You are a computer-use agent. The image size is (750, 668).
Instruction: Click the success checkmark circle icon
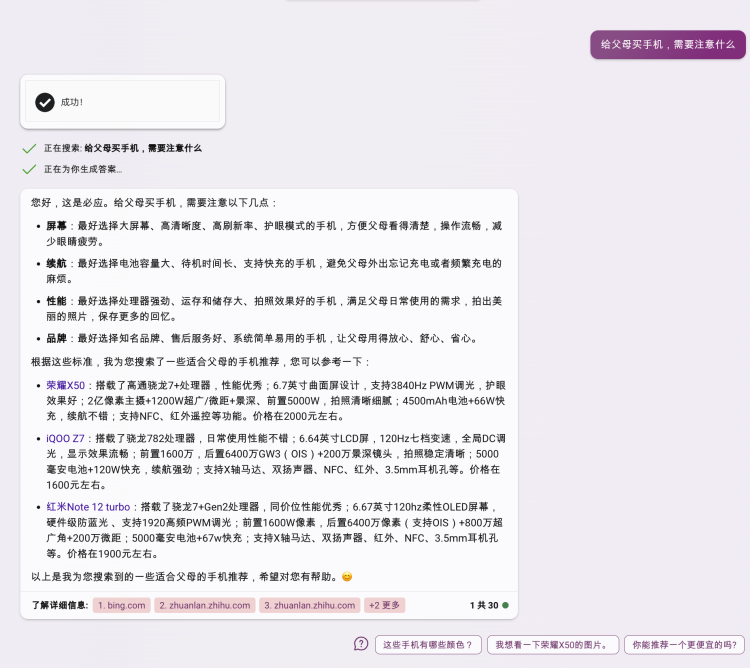tap(45, 102)
